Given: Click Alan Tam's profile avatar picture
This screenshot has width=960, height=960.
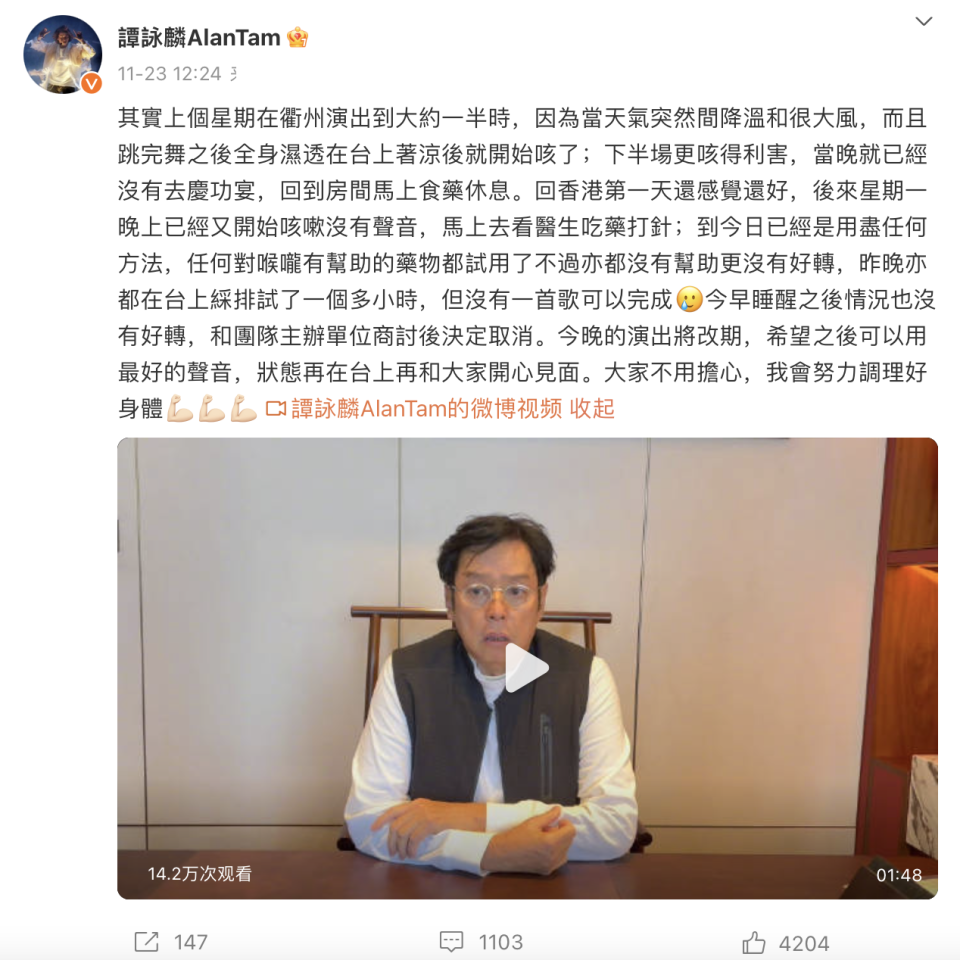Looking at the screenshot, I should (x=62, y=54).
